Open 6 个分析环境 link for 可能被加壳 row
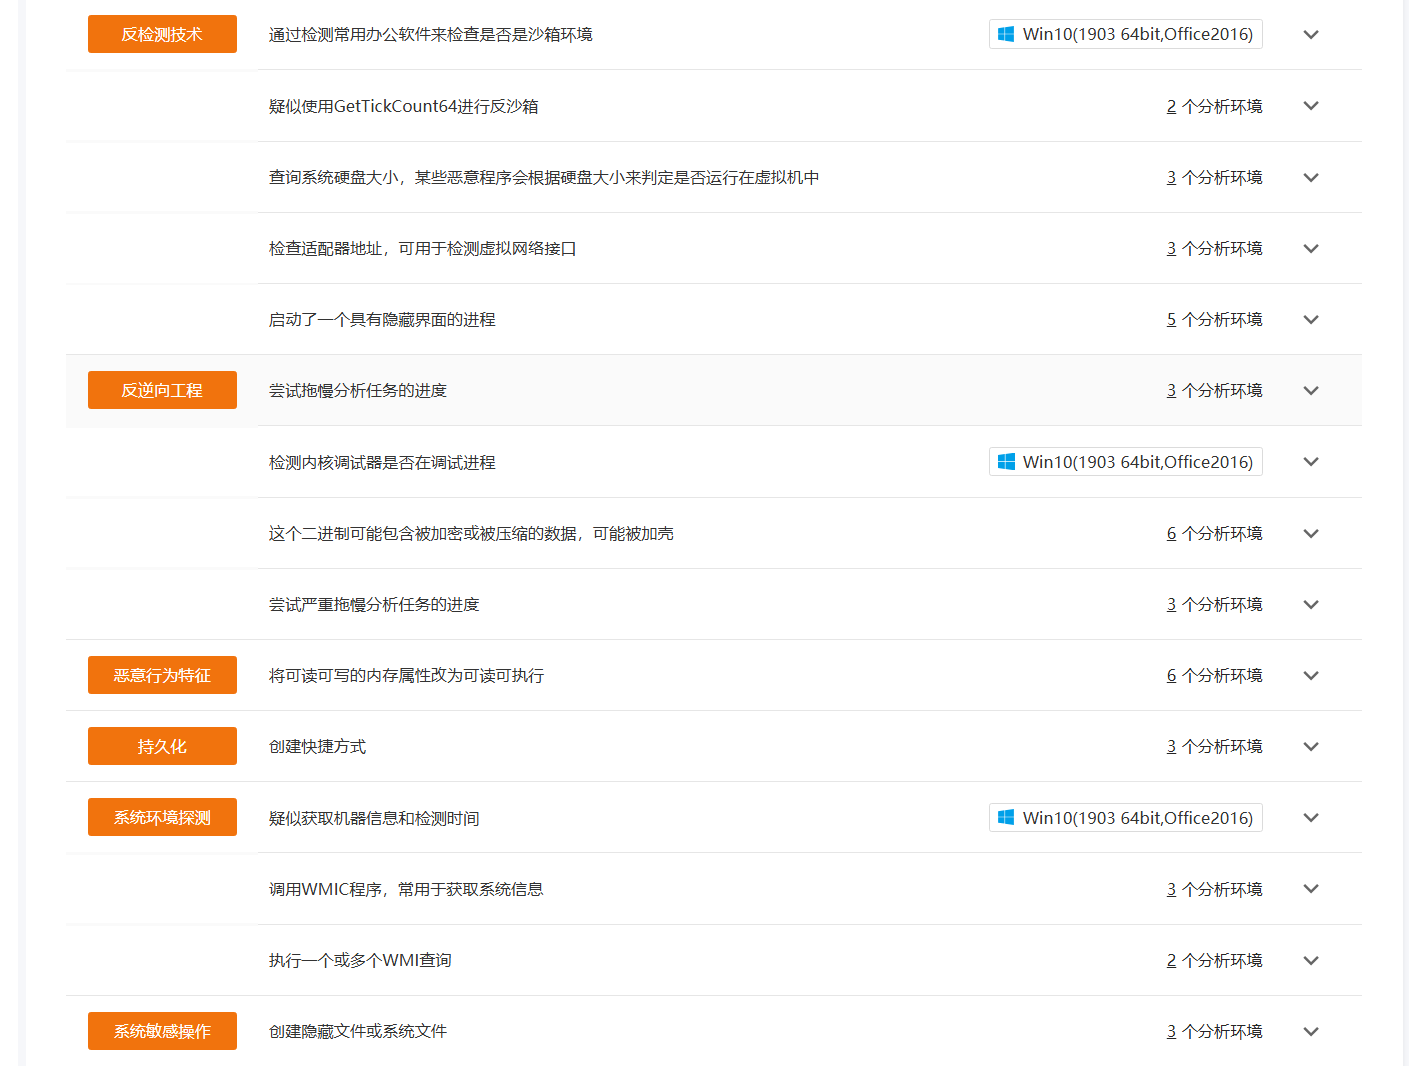 (1214, 533)
